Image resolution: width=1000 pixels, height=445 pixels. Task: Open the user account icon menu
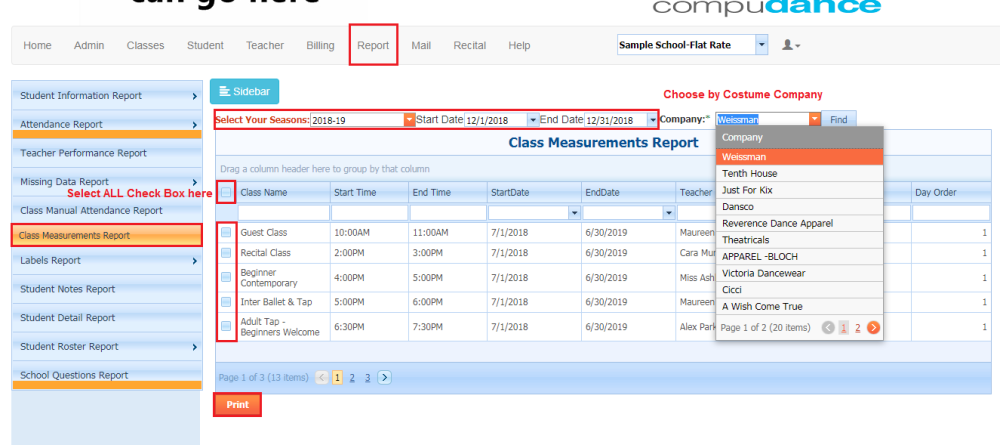click(x=791, y=45)
